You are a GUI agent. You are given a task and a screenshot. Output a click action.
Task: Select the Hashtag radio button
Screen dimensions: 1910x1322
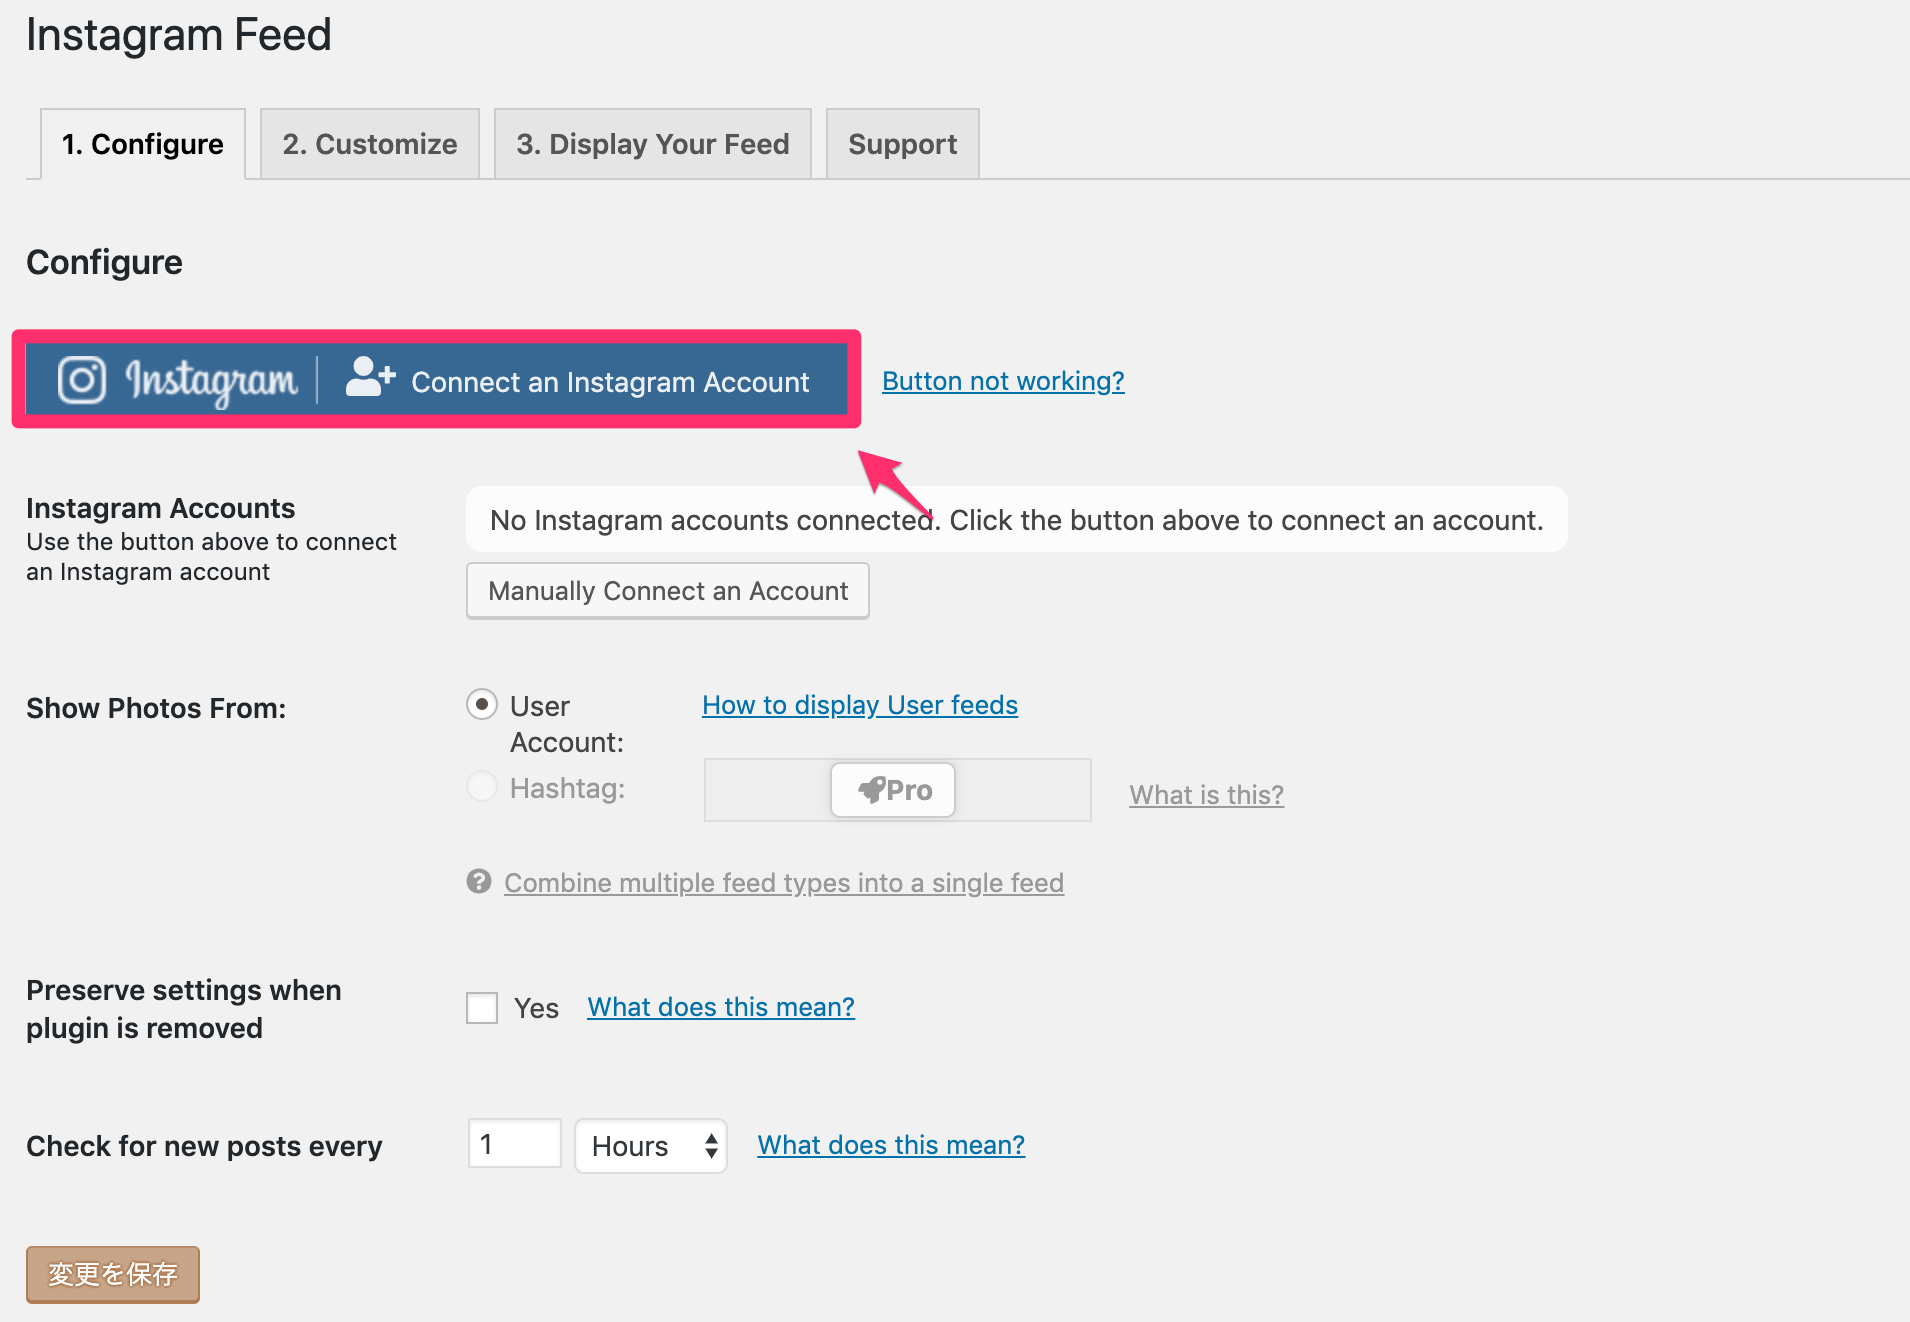point(482,787)
